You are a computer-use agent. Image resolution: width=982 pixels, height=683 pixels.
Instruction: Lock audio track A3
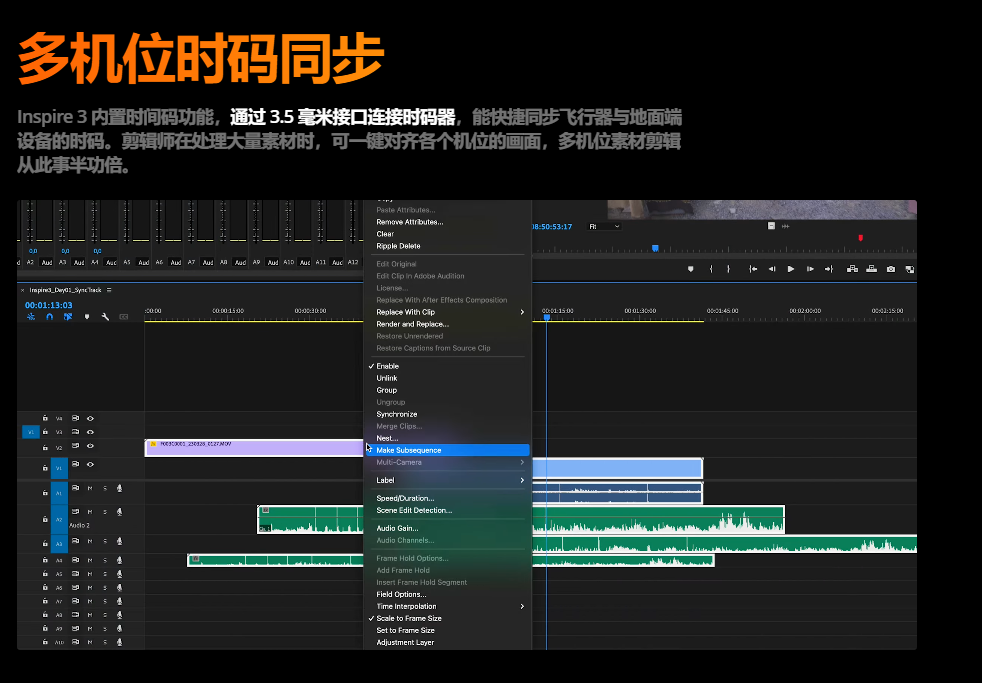point(45,543)
